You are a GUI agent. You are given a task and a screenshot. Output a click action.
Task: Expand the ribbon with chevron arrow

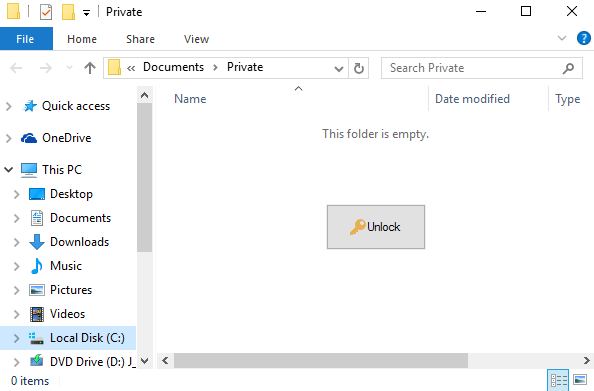click(562, 38)
